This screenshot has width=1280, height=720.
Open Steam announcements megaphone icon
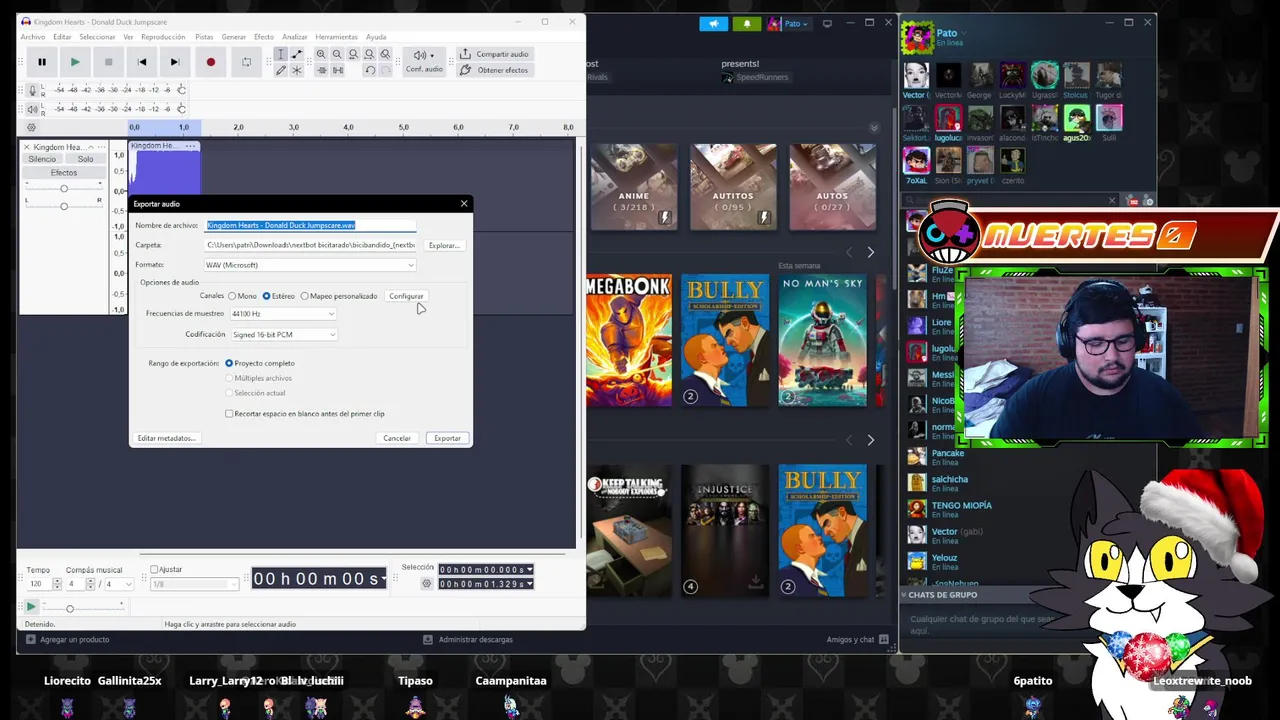click(x=714, y=24)
